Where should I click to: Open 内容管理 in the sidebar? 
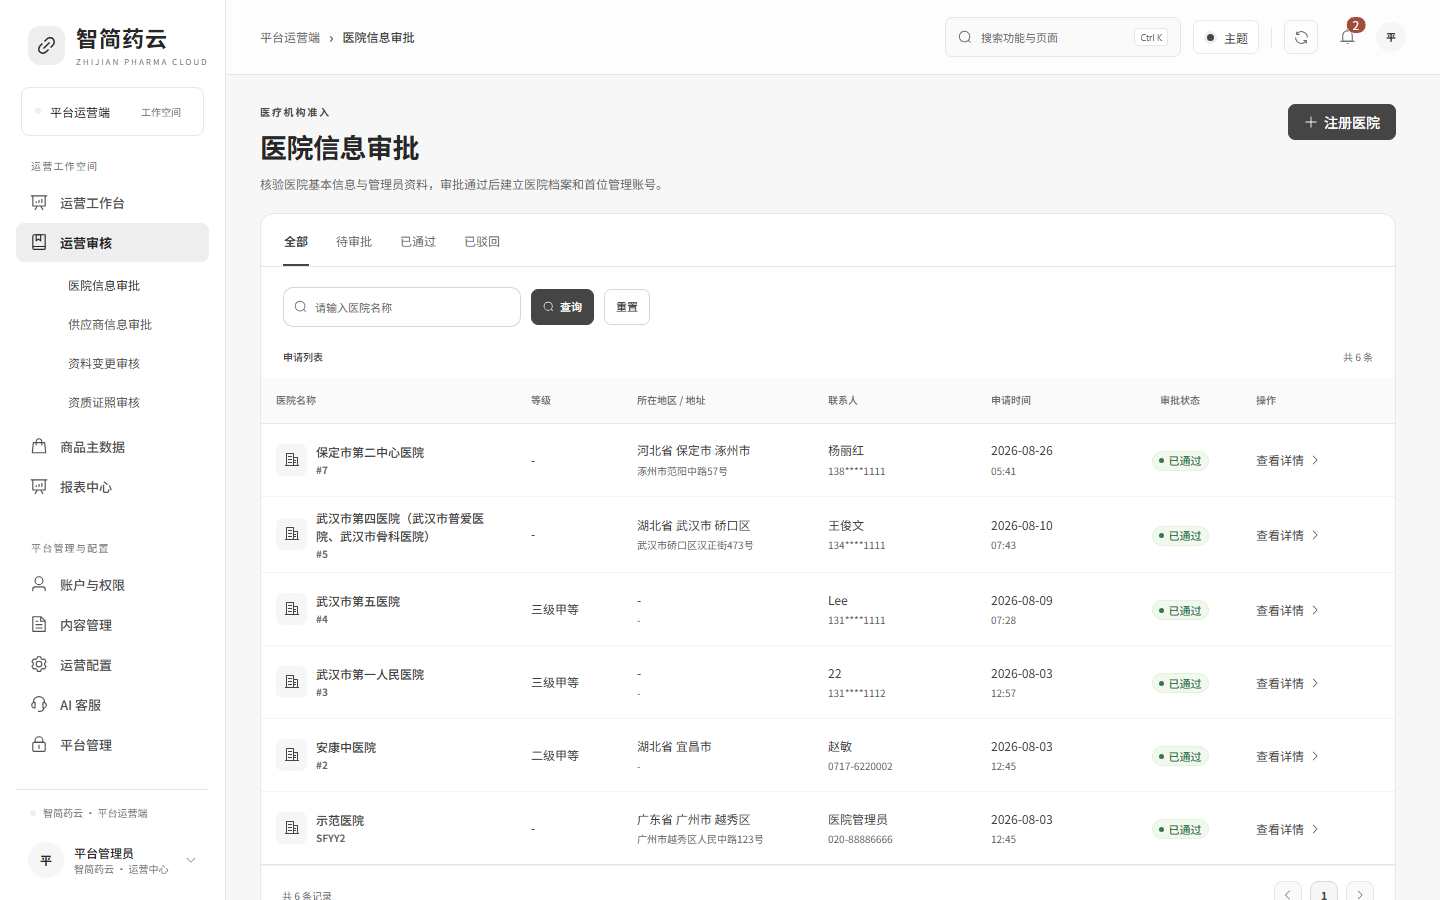click(x=112, y=625)
